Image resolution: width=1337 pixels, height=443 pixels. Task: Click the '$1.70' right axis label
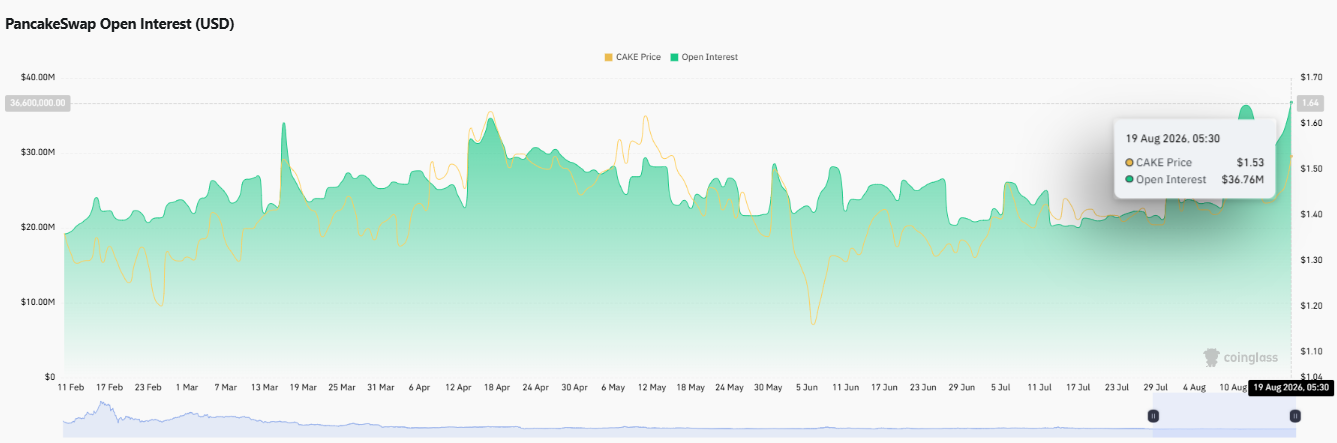pos(1311,77)
